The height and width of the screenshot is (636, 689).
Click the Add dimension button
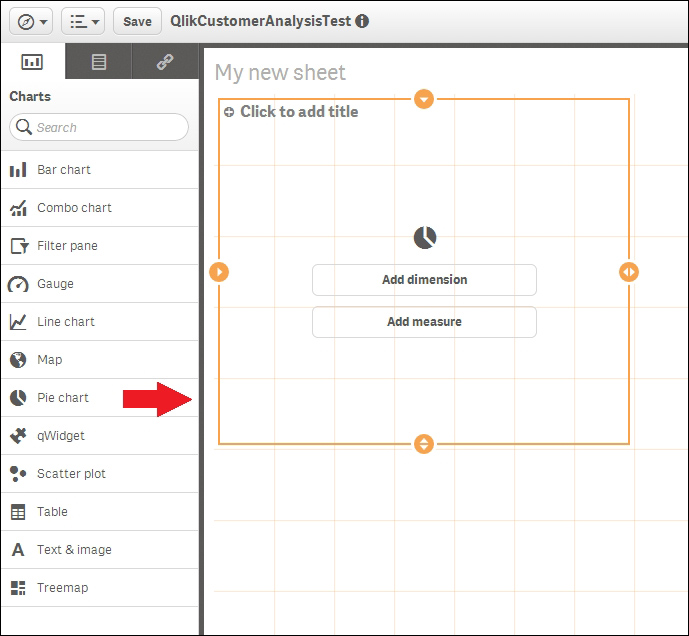(424, 280)
